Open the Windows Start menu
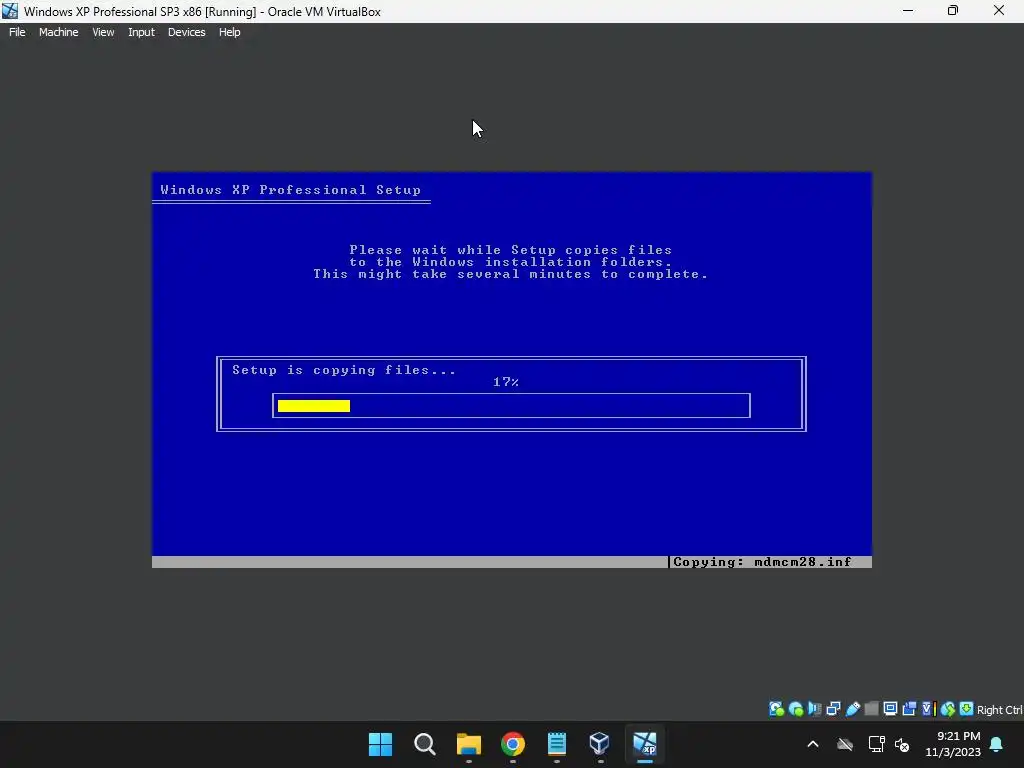Screen dimensions: 1024x768 point(380,744)
